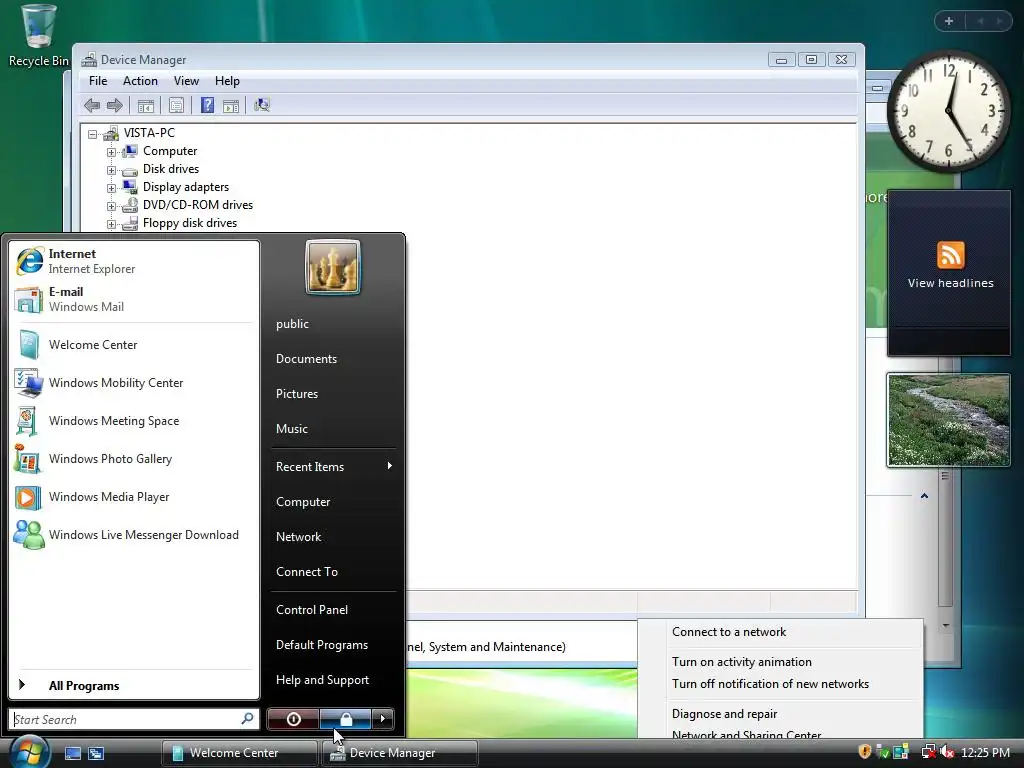Start Windows Media Player
Viewport: 1024px width, 768px height.
[134, 497]
